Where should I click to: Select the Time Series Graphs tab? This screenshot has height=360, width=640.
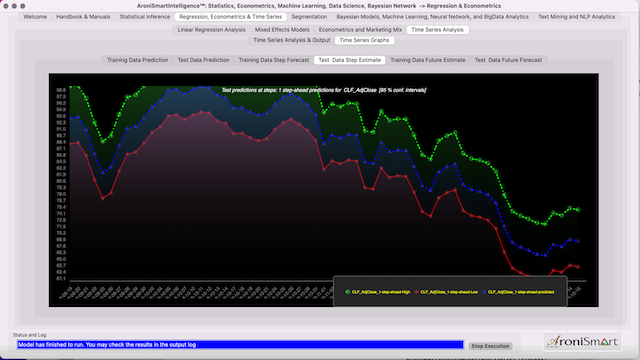[364, 40]
